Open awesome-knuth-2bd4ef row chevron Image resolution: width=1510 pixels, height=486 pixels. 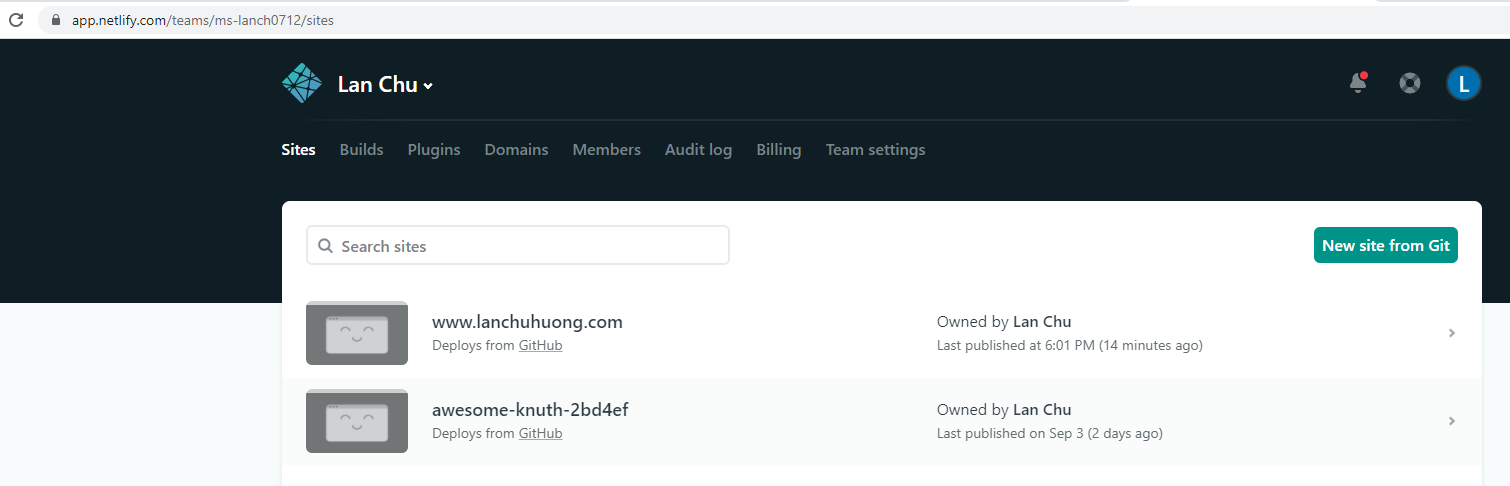coord(1452,421)
